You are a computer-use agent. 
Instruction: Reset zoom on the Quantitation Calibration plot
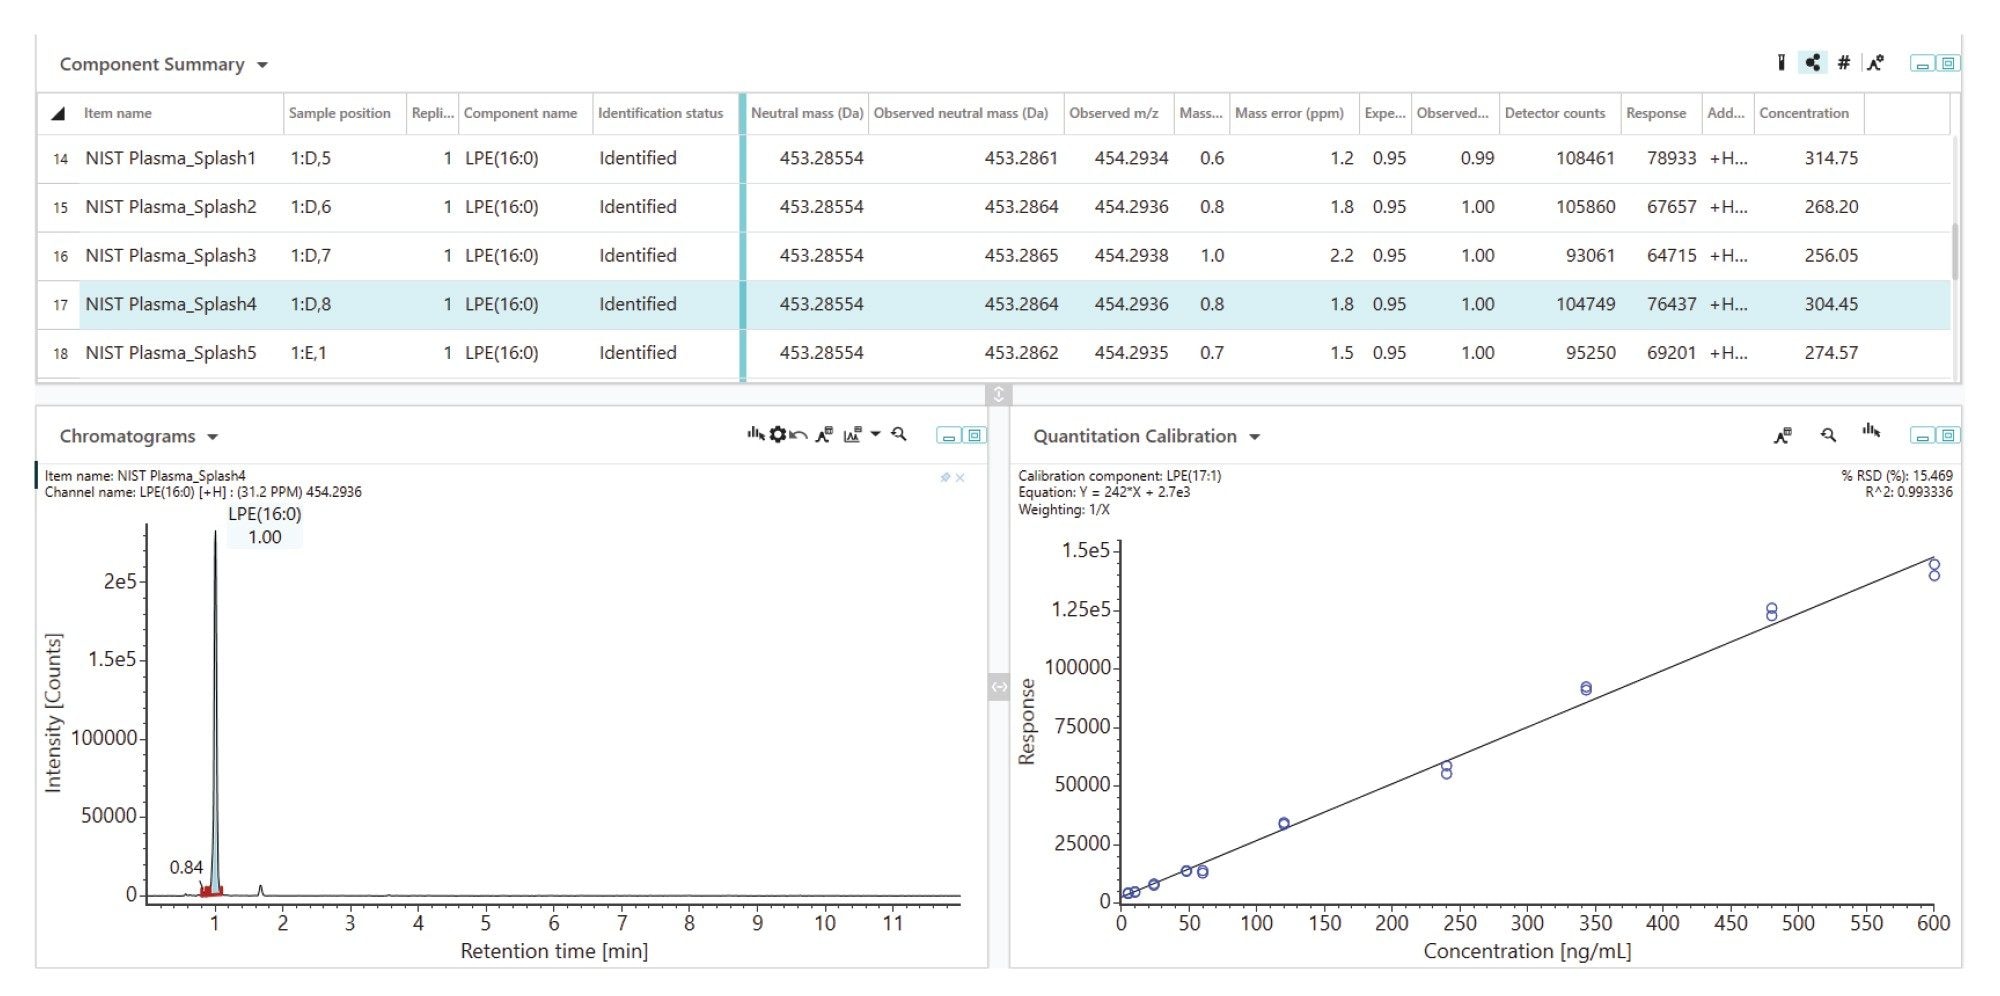tap(1828, 435)
